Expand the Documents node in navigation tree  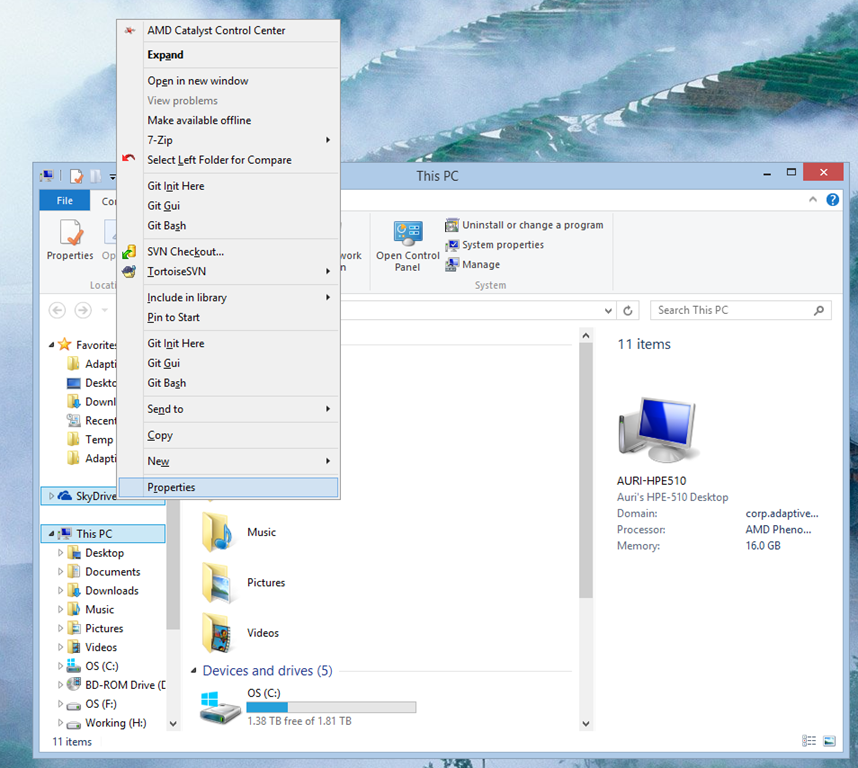[x=60, y=572]
